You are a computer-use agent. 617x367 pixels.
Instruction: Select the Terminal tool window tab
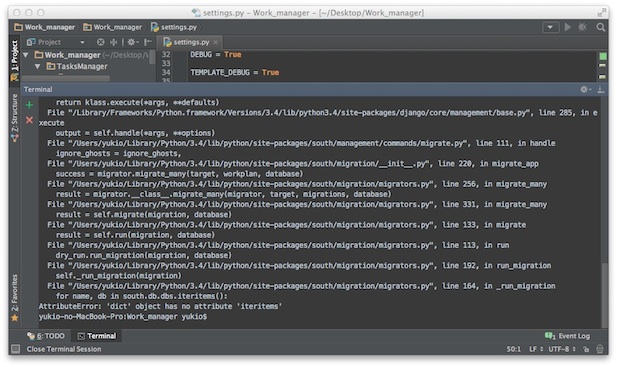point(97,336)
